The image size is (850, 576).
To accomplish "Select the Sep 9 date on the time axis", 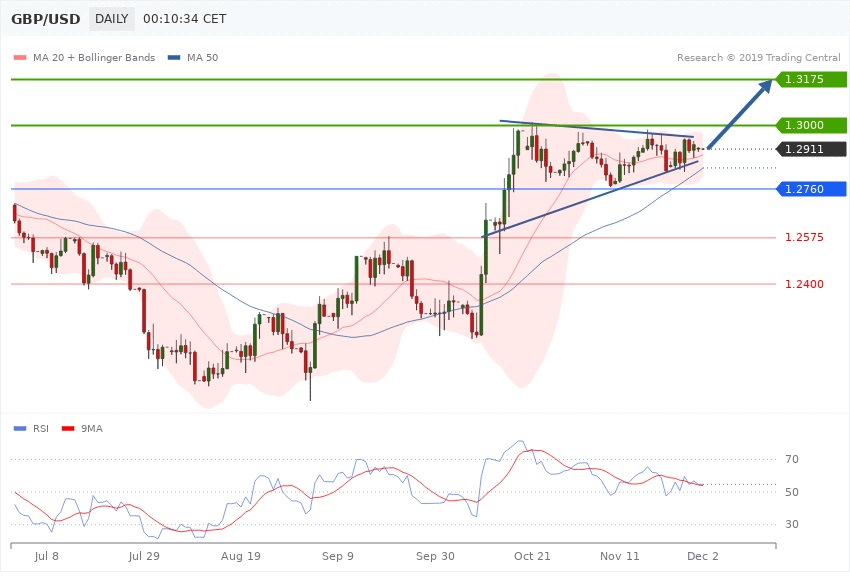I will (337, 554).
